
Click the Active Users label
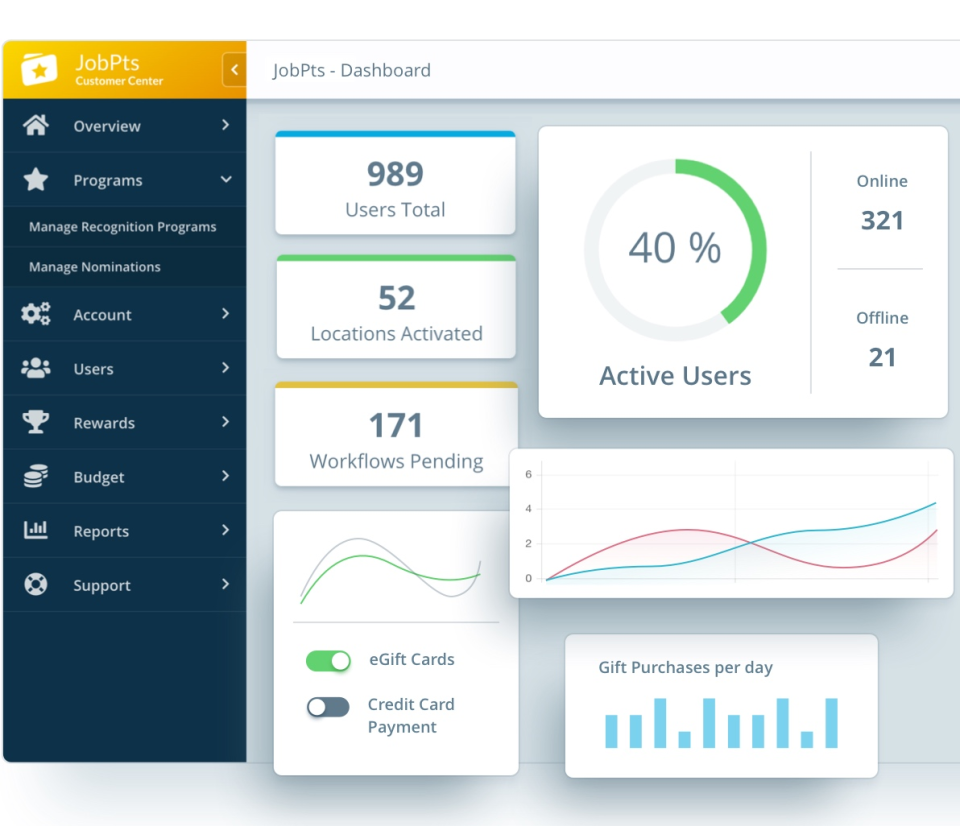675,375
